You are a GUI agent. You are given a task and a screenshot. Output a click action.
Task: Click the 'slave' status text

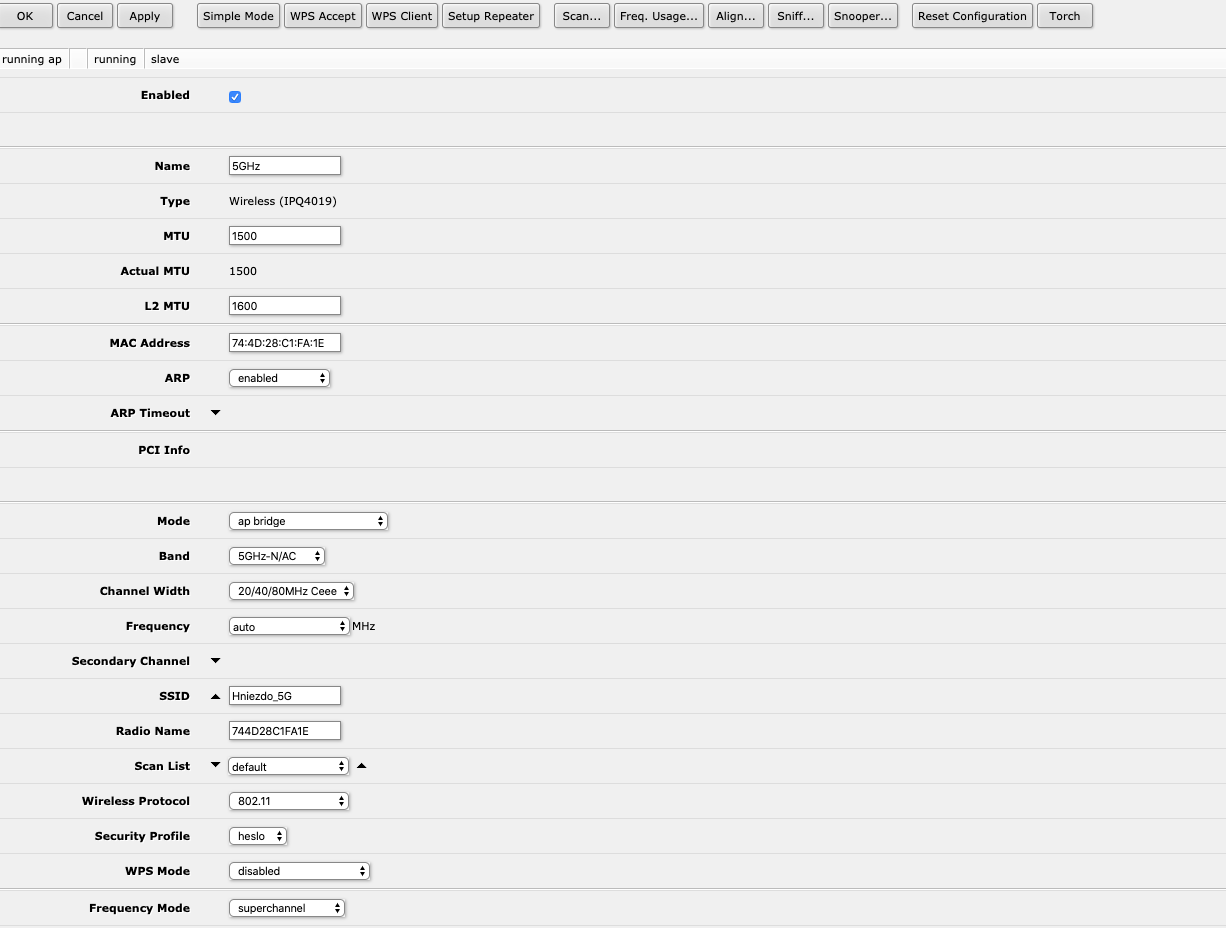coord(165,60)
